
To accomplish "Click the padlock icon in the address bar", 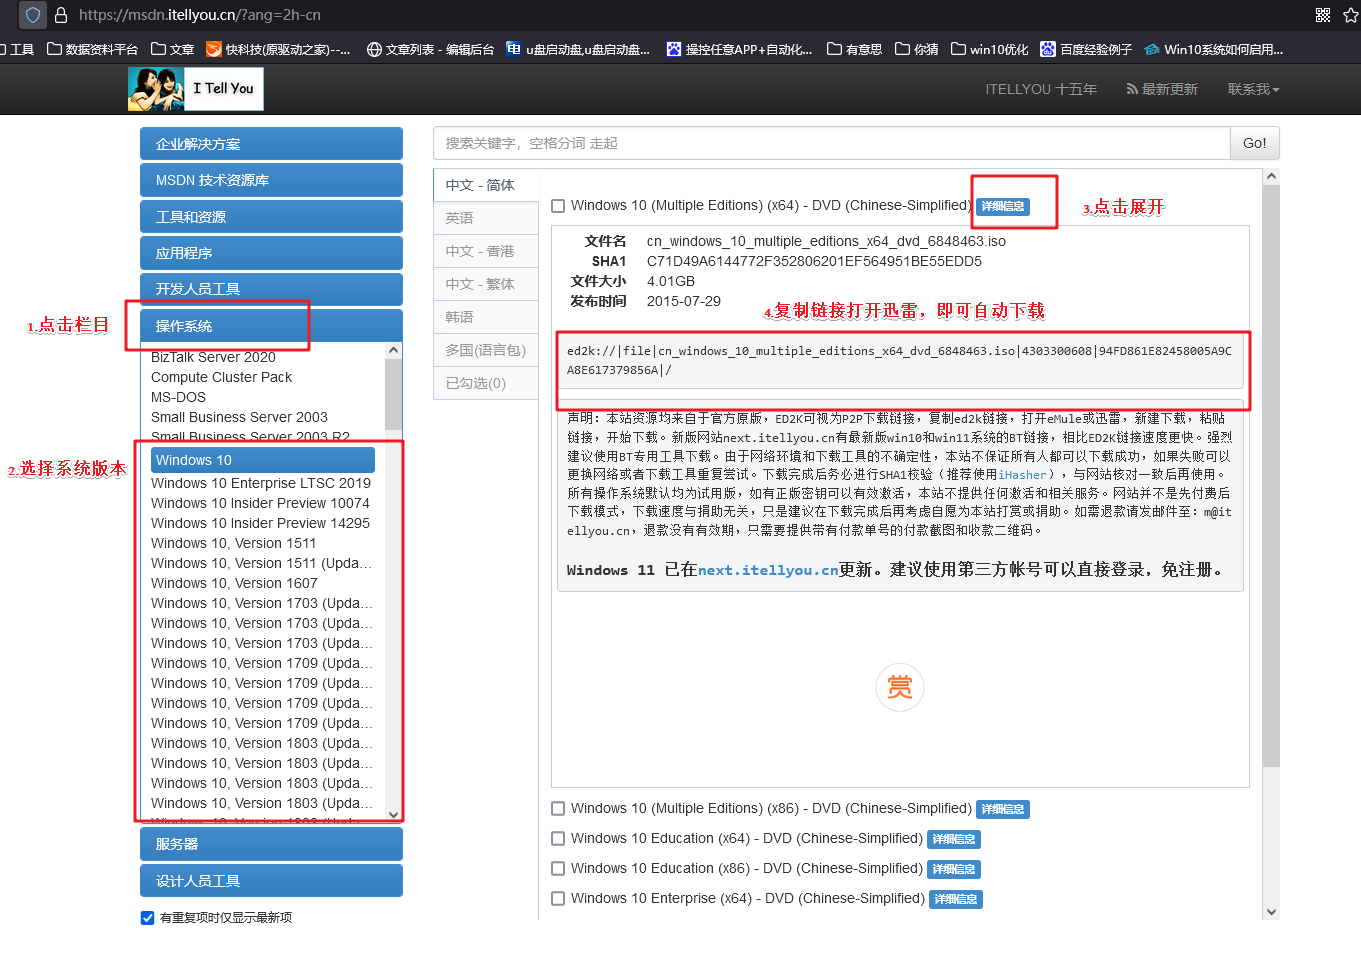I will 63,15.
